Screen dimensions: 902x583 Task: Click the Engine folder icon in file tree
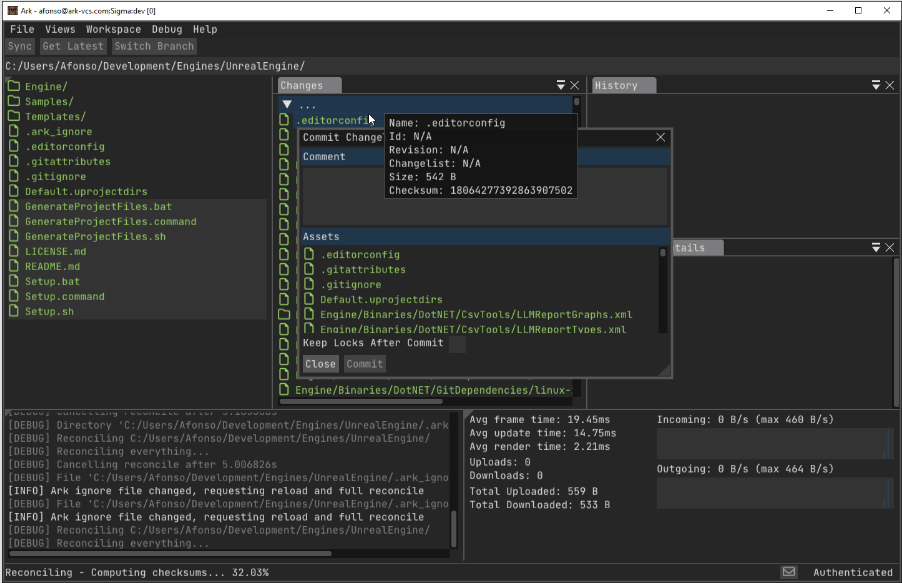pos(14,86)
